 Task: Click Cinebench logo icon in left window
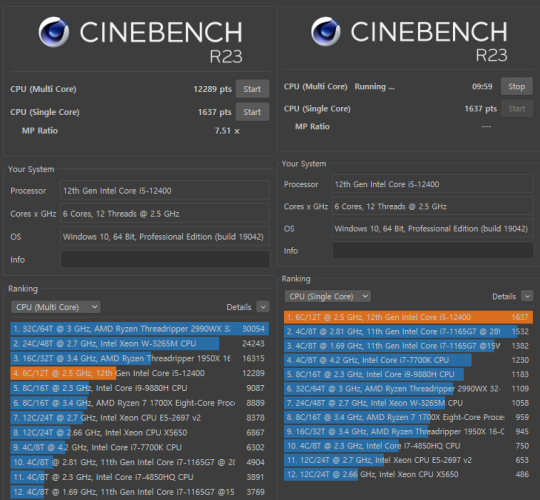pyautogui.click(x=54, y=32)
